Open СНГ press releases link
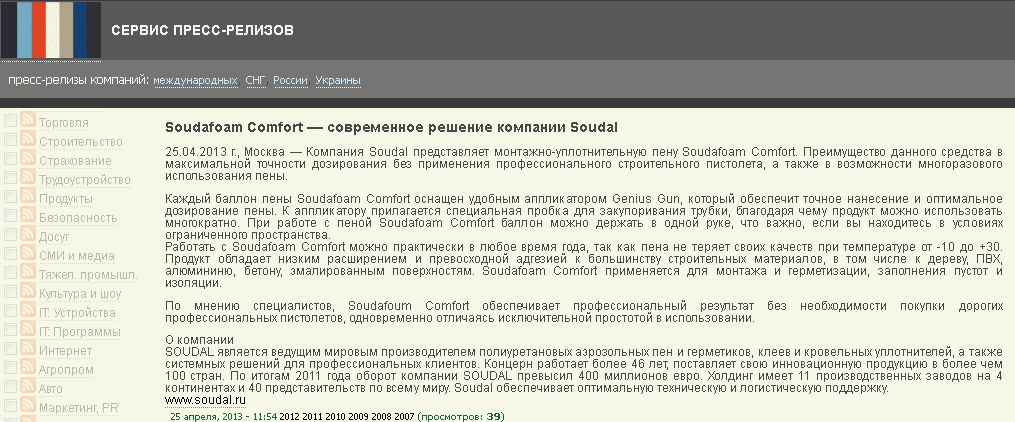Viewport: 1015px width, 422px height. tap(256, 81)
